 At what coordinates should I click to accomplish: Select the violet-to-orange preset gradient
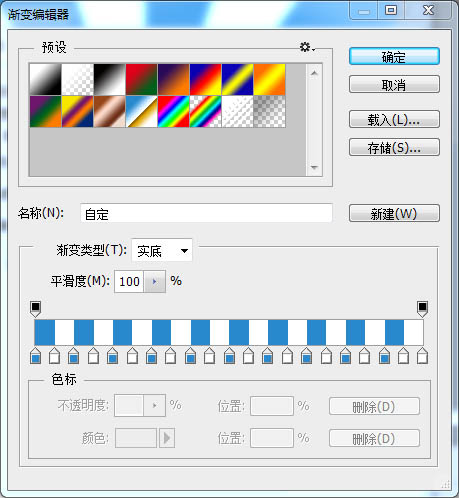click(x=173, y=79)
